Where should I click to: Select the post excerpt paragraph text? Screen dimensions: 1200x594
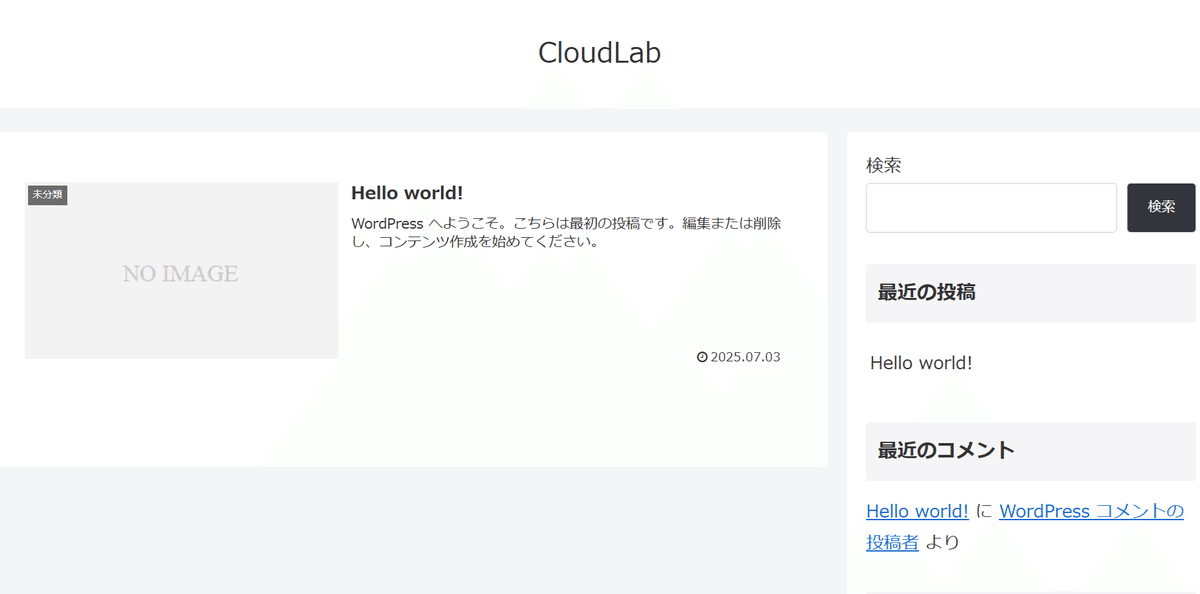565,232
